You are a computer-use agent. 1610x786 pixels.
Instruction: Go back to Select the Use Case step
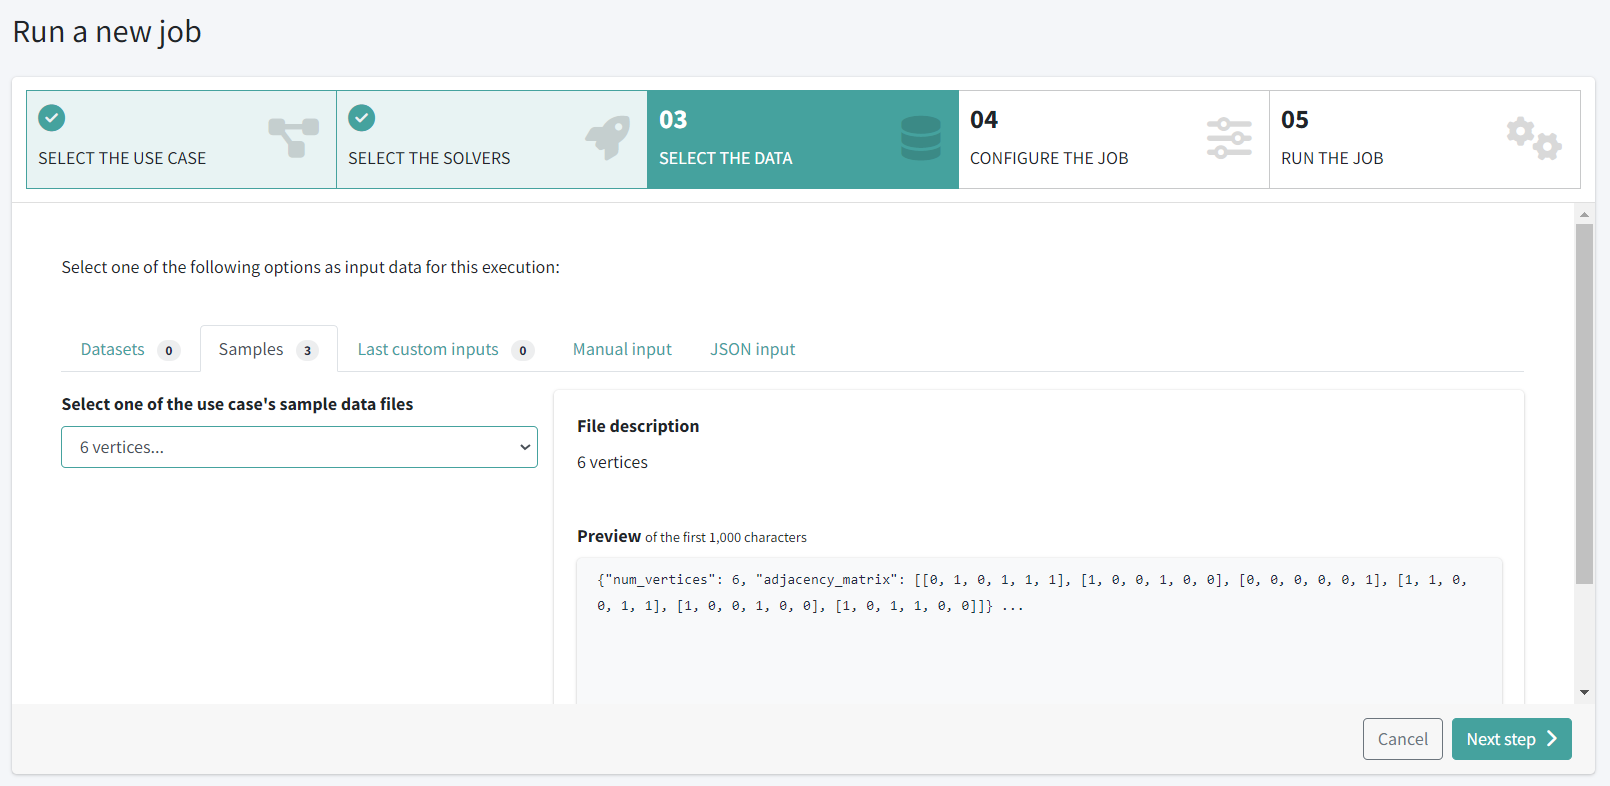[181, 140]
